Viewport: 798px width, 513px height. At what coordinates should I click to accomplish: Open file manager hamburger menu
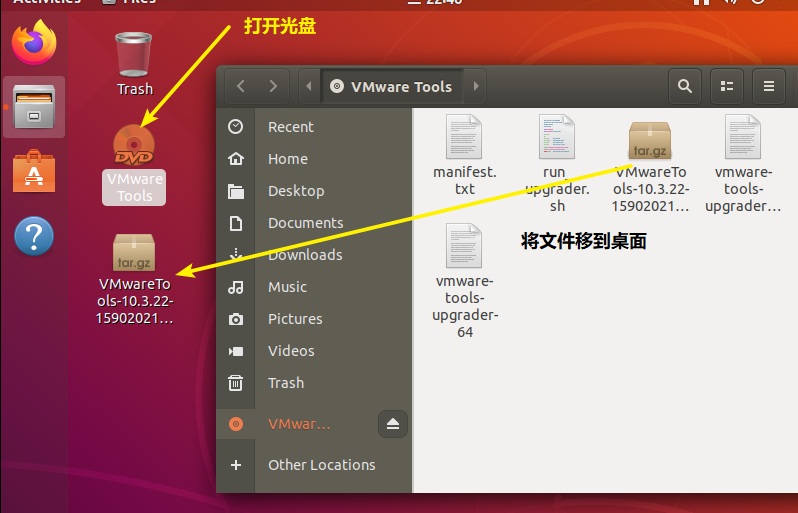(x=768, y=86)
